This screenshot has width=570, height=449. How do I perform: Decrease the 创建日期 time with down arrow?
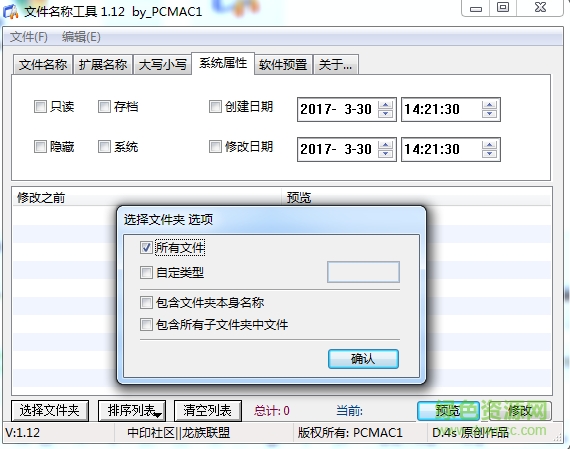[x=489, y=113]
